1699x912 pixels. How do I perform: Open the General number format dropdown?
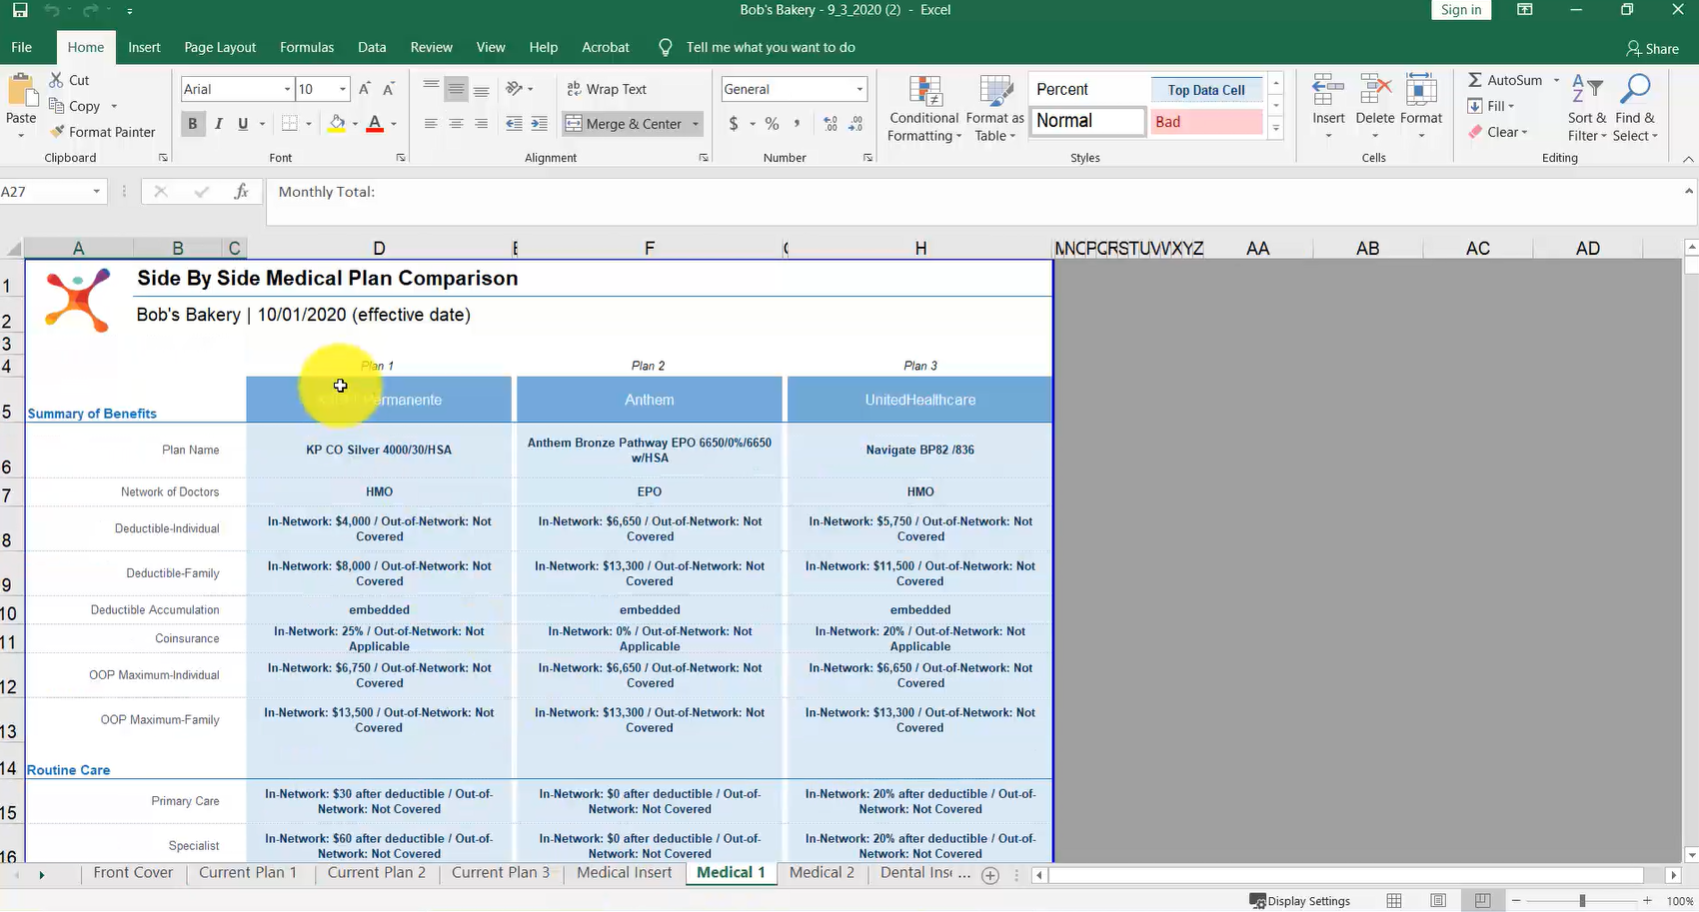click(859, 89)
